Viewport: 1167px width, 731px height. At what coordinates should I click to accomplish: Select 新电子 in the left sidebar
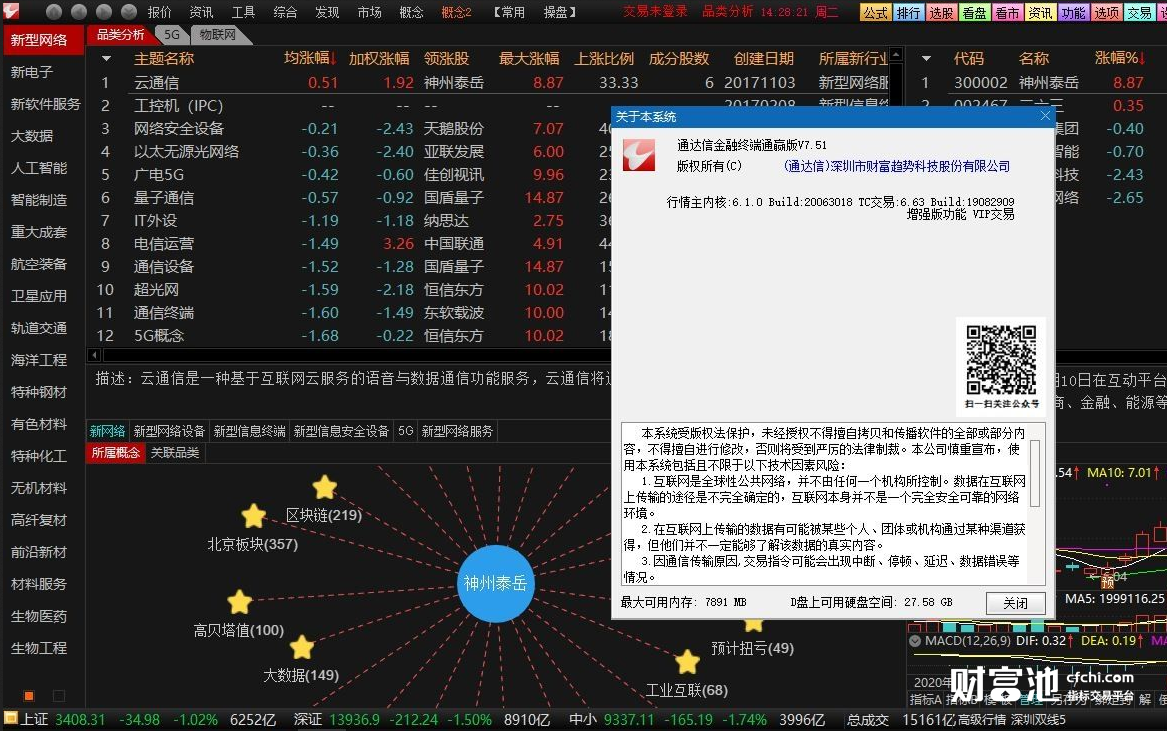coord(32,72)
